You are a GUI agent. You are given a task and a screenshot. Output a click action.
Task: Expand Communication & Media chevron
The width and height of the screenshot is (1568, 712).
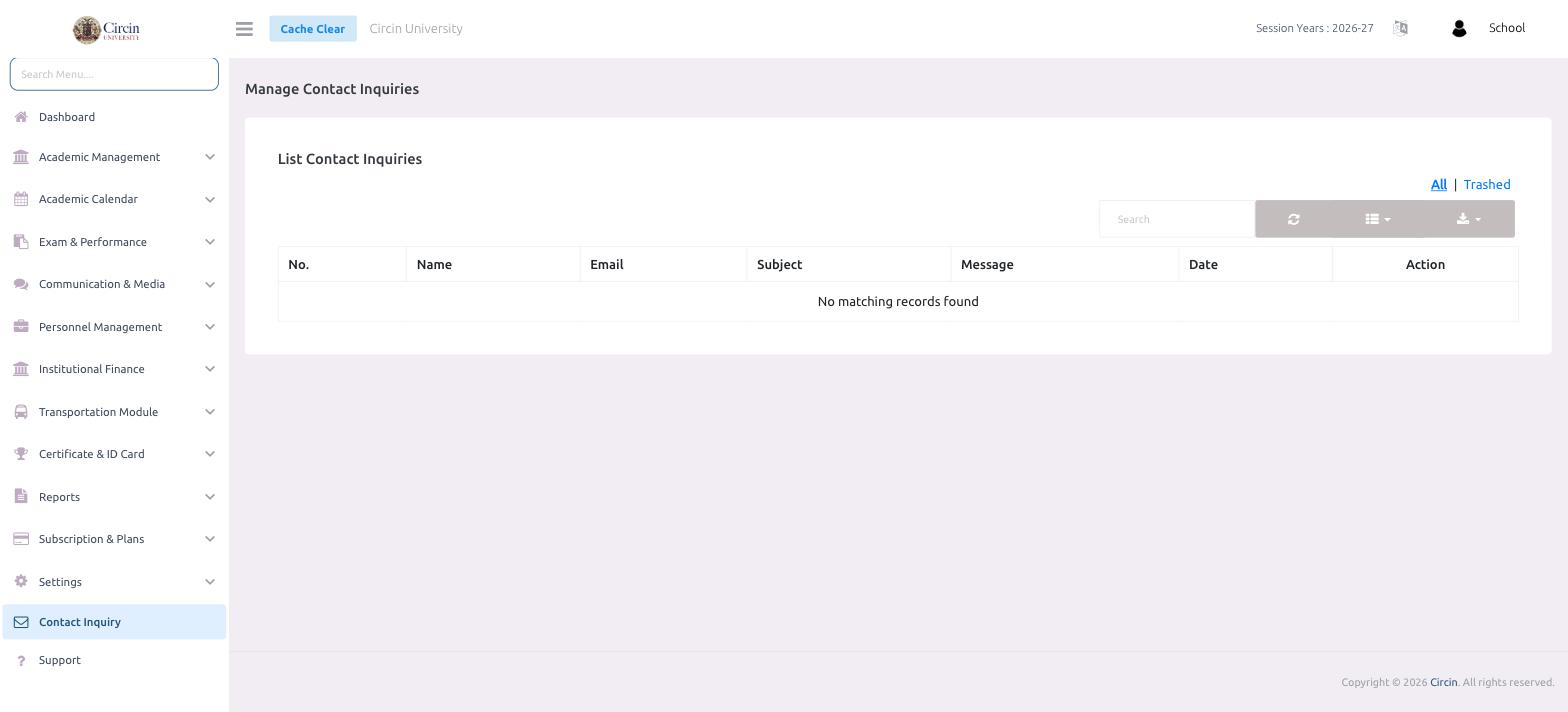click(x=210, y=284)
